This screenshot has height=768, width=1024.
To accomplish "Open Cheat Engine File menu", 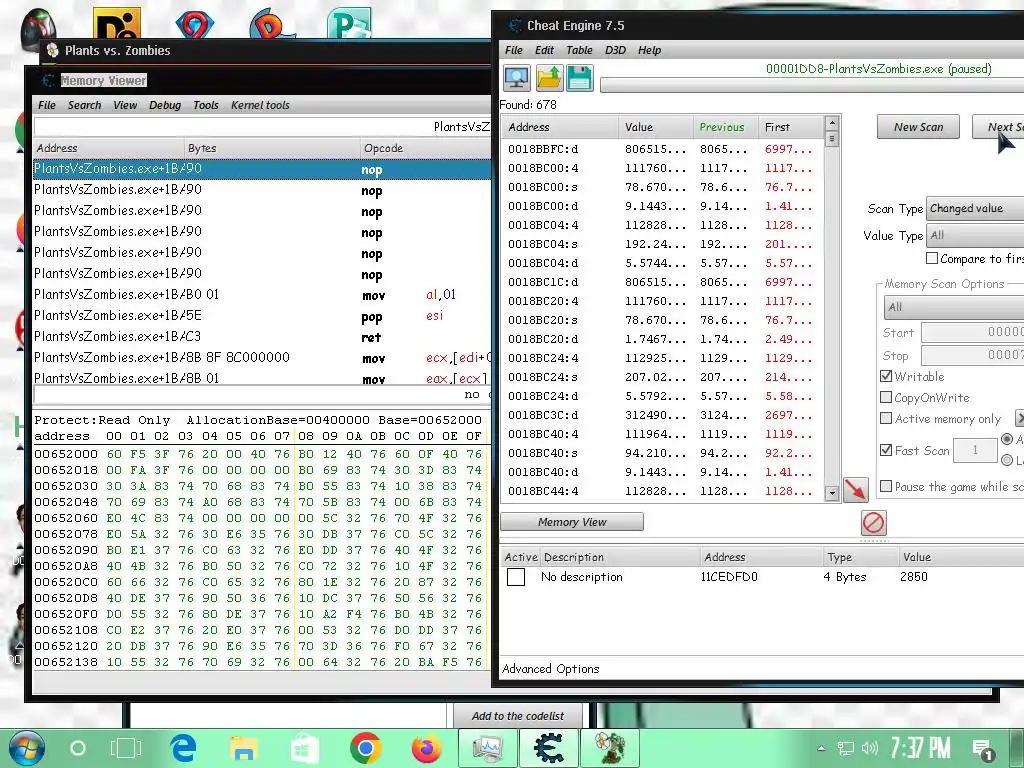I will (x=514, y=50).
